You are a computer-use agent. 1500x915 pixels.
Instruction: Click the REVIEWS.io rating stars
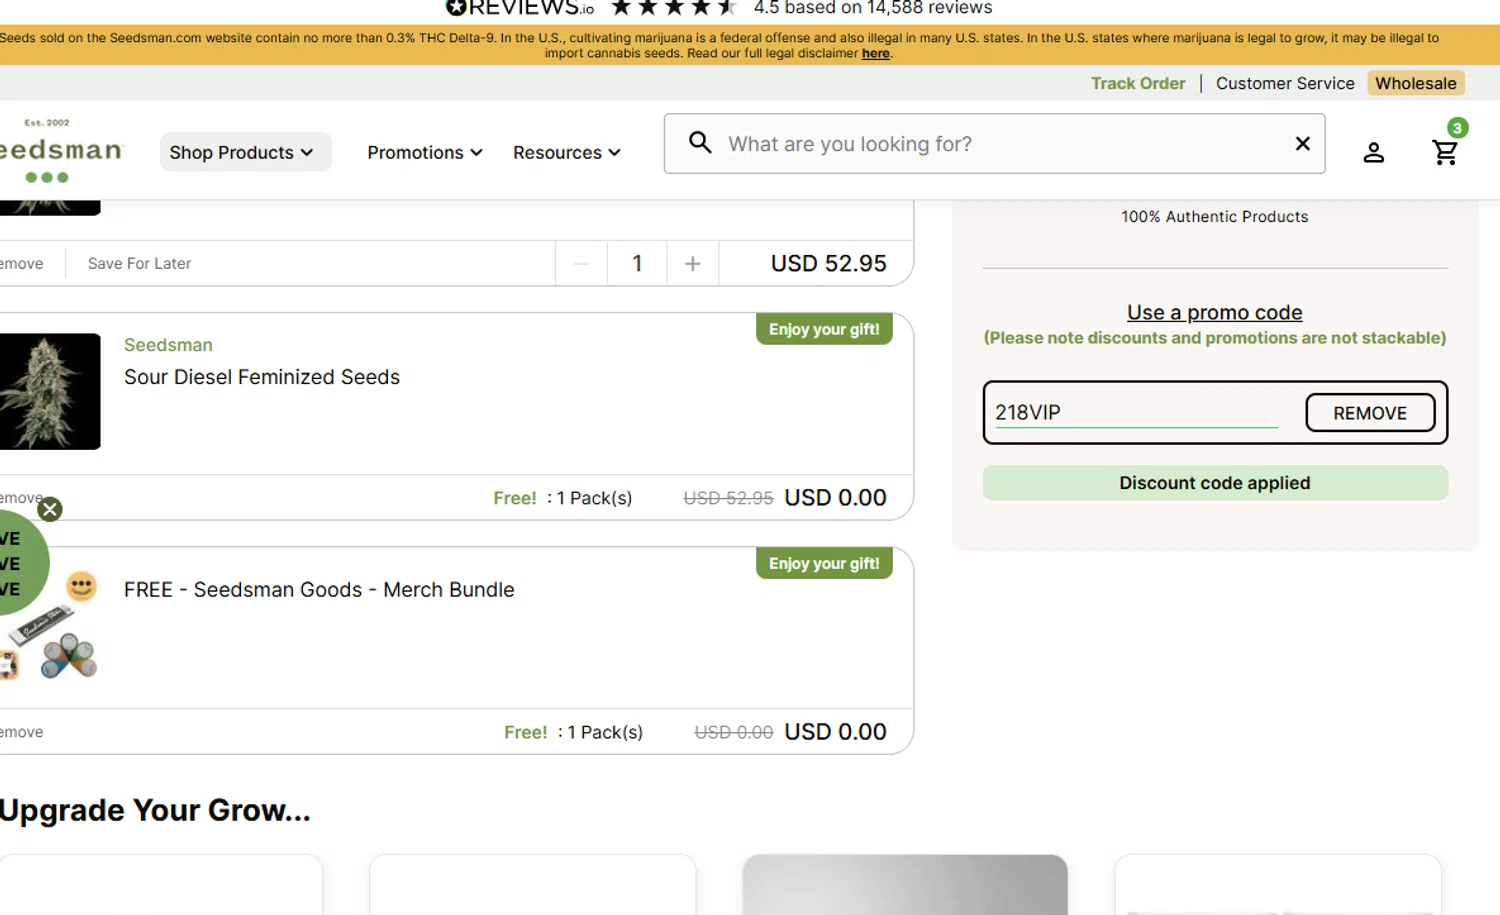pos(674,8)
